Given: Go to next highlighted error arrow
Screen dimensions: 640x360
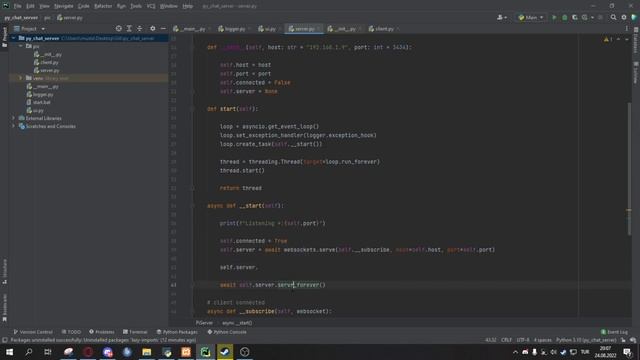Looking at the screenshot, I should [627, 40].
